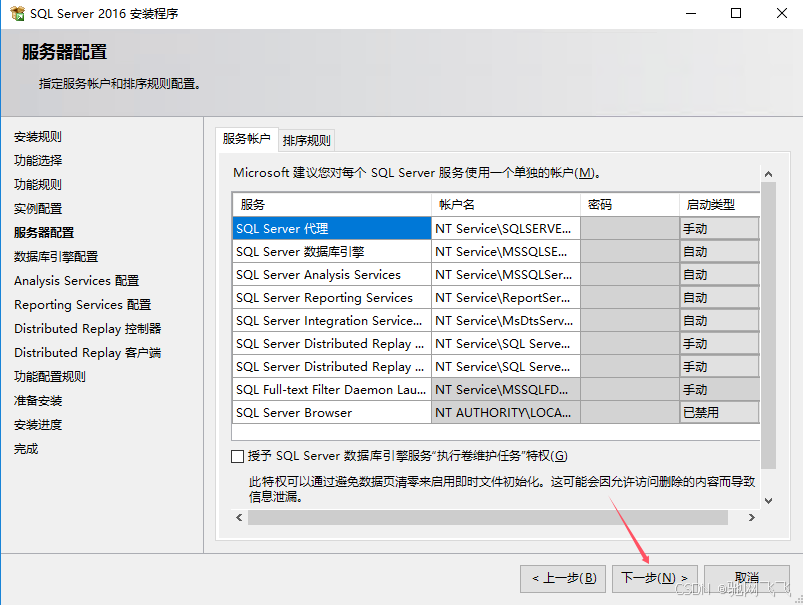Click 功能规则 step in sidebar
This screenshot has height=605, width=803.
tap(38, 184)
